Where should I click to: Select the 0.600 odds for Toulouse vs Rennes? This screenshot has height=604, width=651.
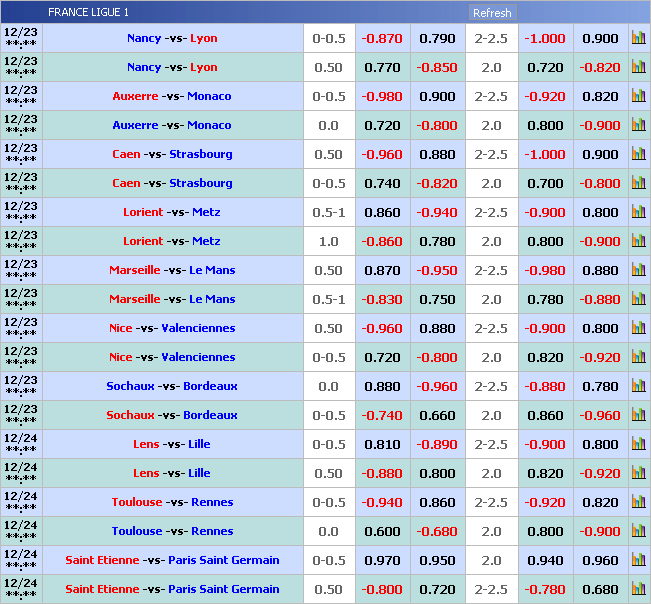click(382, 531)
